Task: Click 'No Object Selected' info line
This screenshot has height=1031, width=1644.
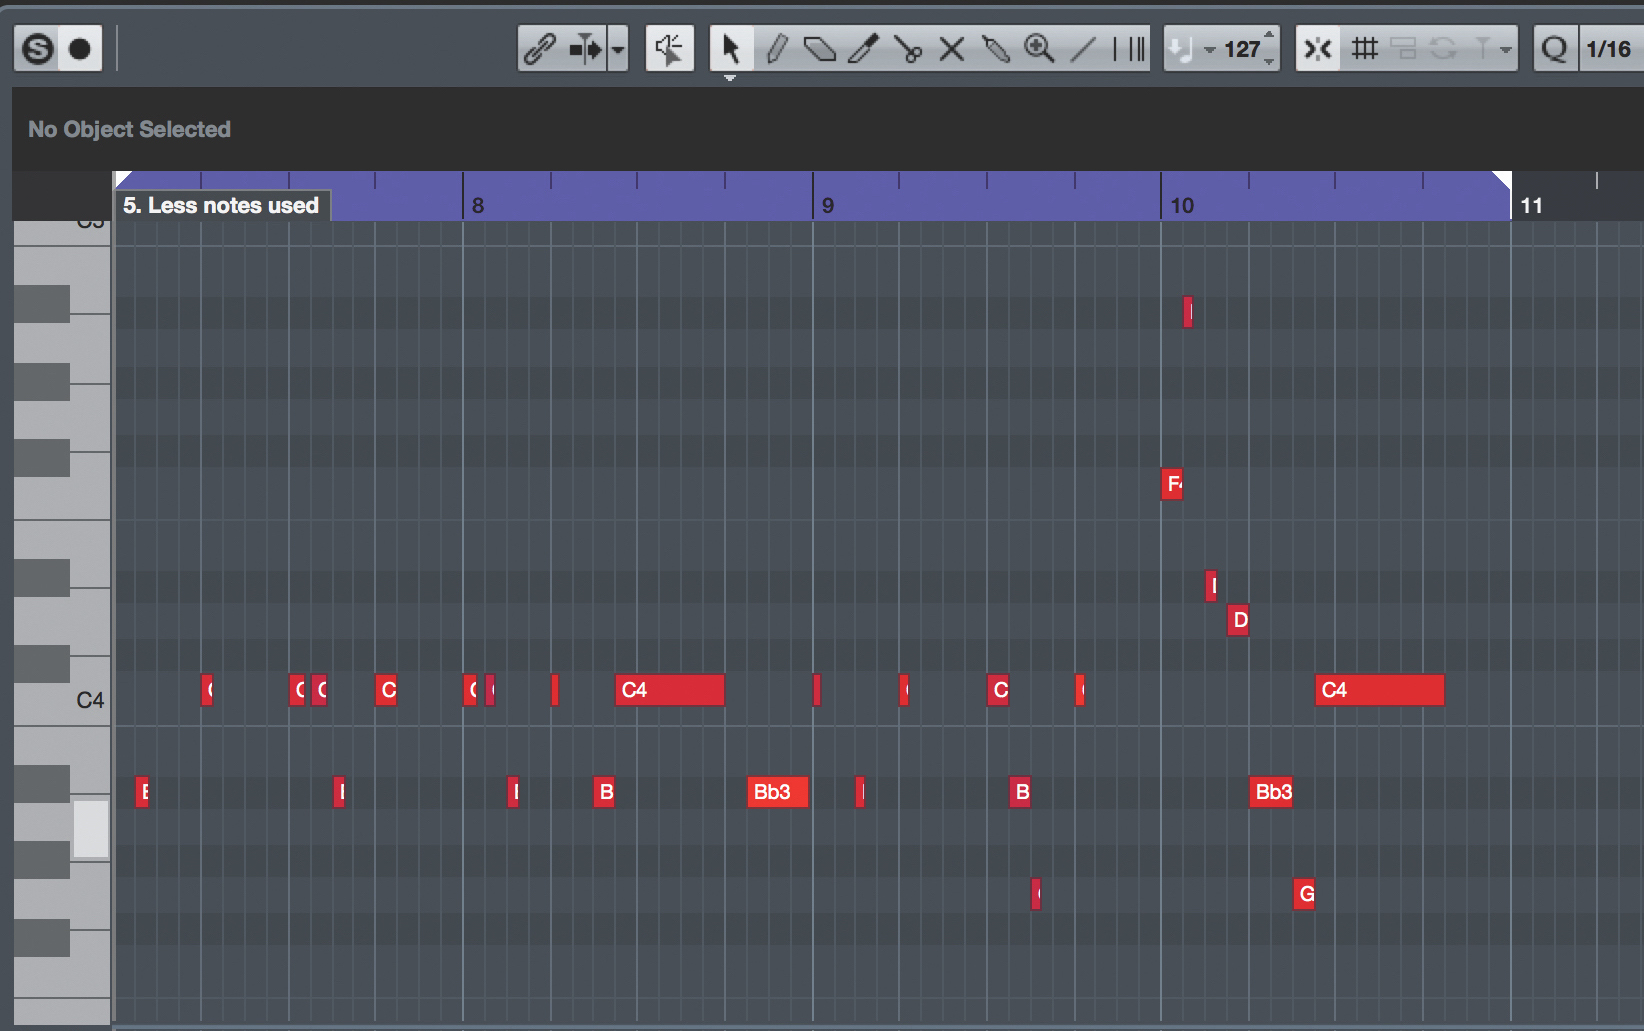Action: (129, 129)
